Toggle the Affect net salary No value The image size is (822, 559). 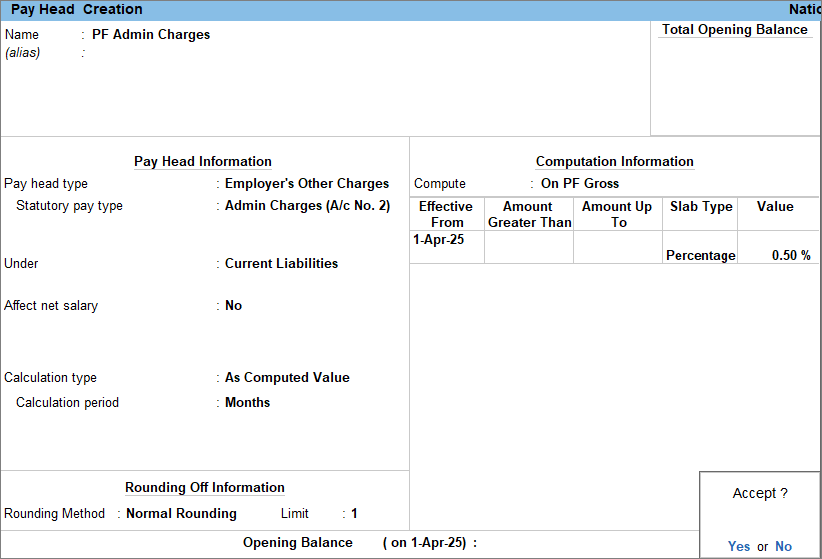click(233, 306)
